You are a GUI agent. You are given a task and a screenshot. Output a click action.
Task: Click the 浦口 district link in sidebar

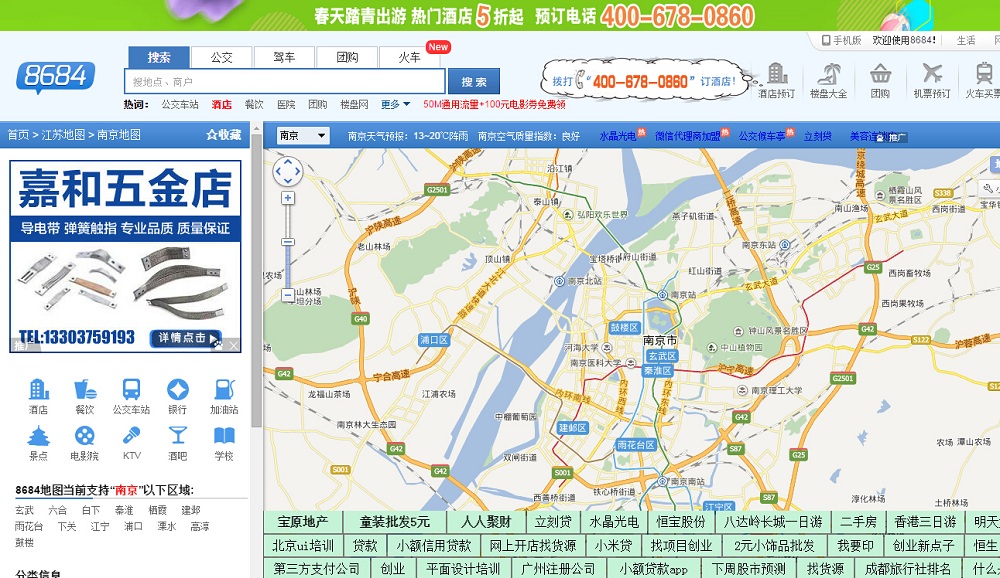[x=133, y=526]
